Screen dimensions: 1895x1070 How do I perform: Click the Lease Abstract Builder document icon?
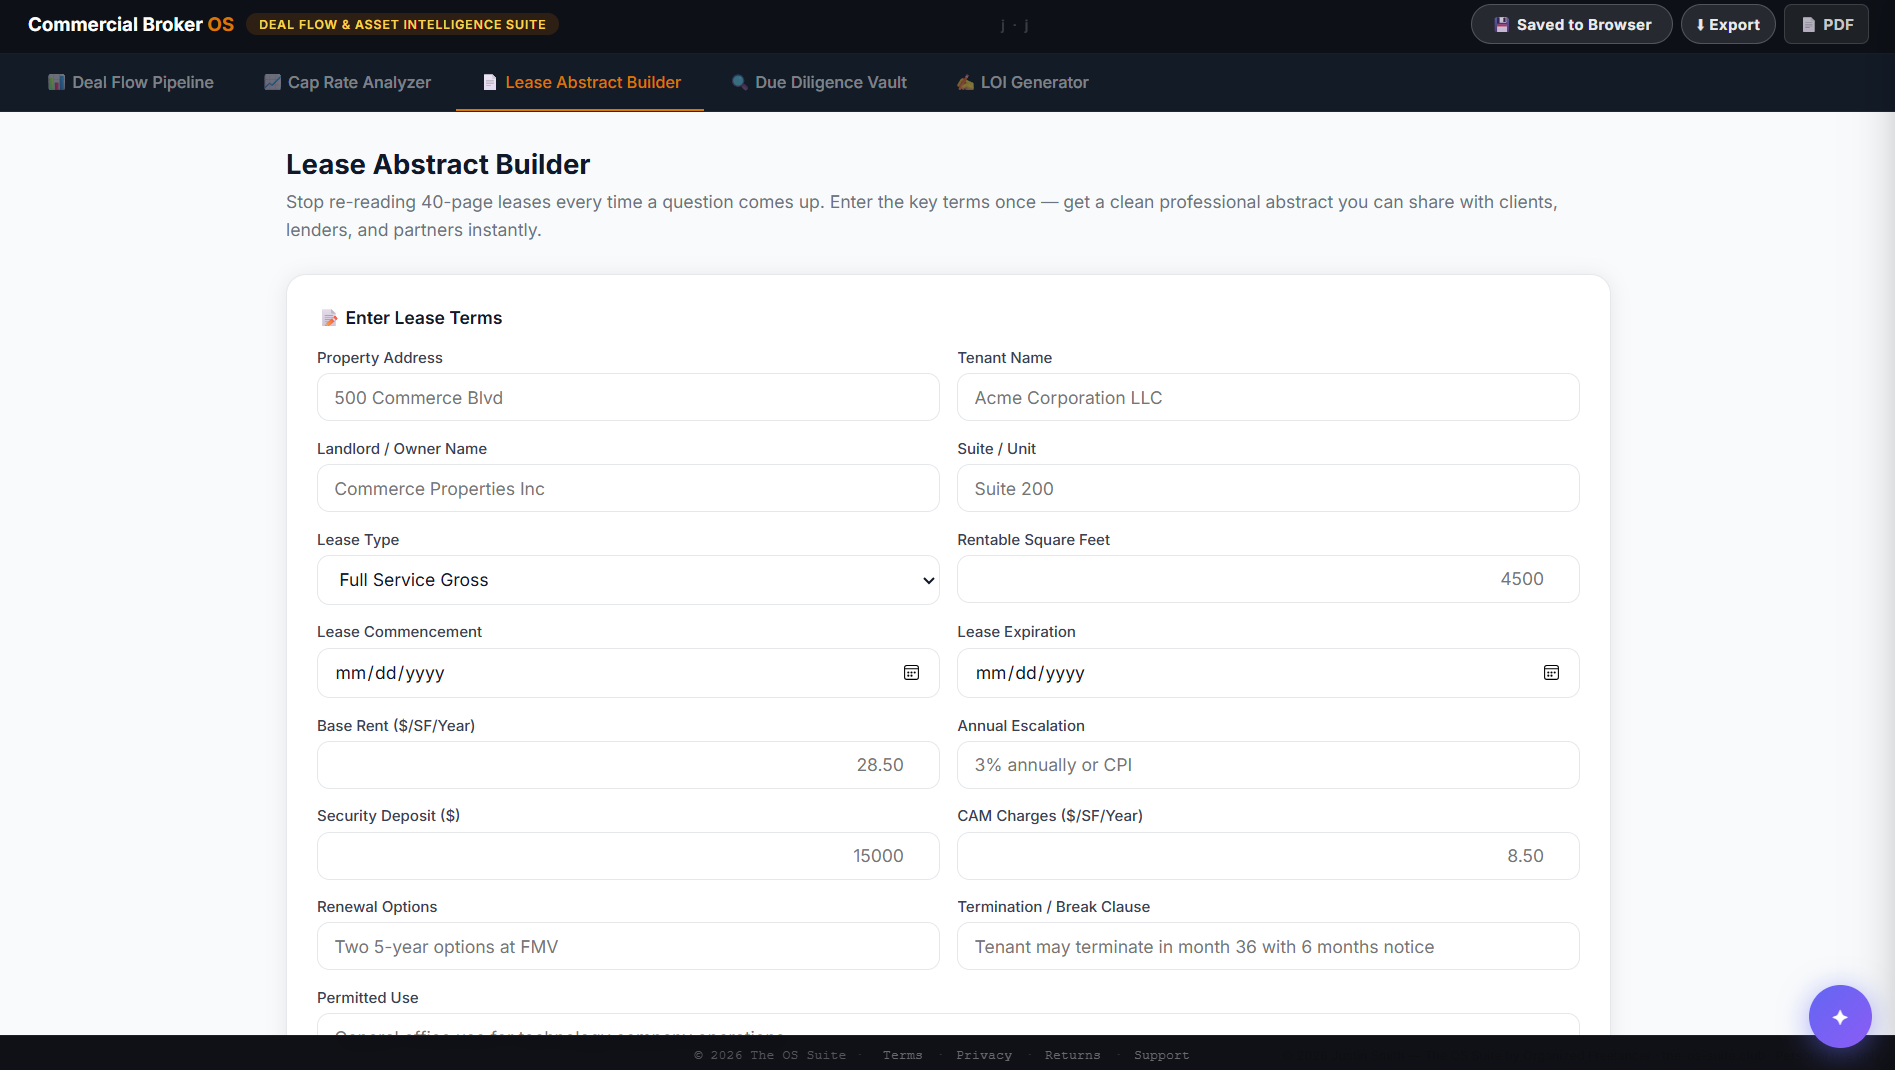490,82
